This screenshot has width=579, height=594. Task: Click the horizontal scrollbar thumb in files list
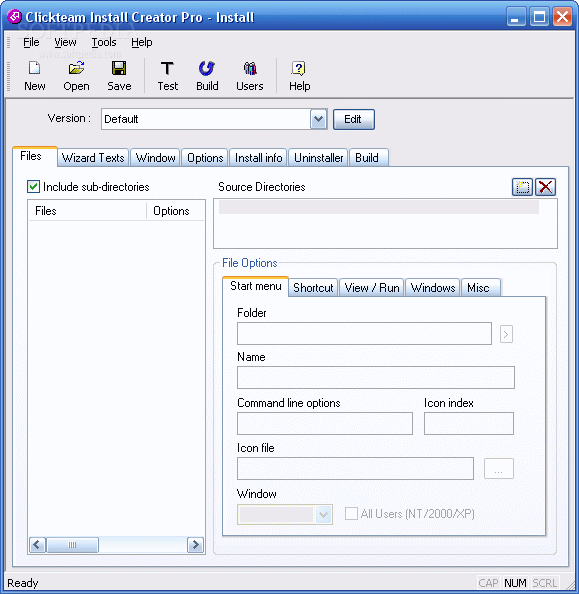(x=72, y=545)
